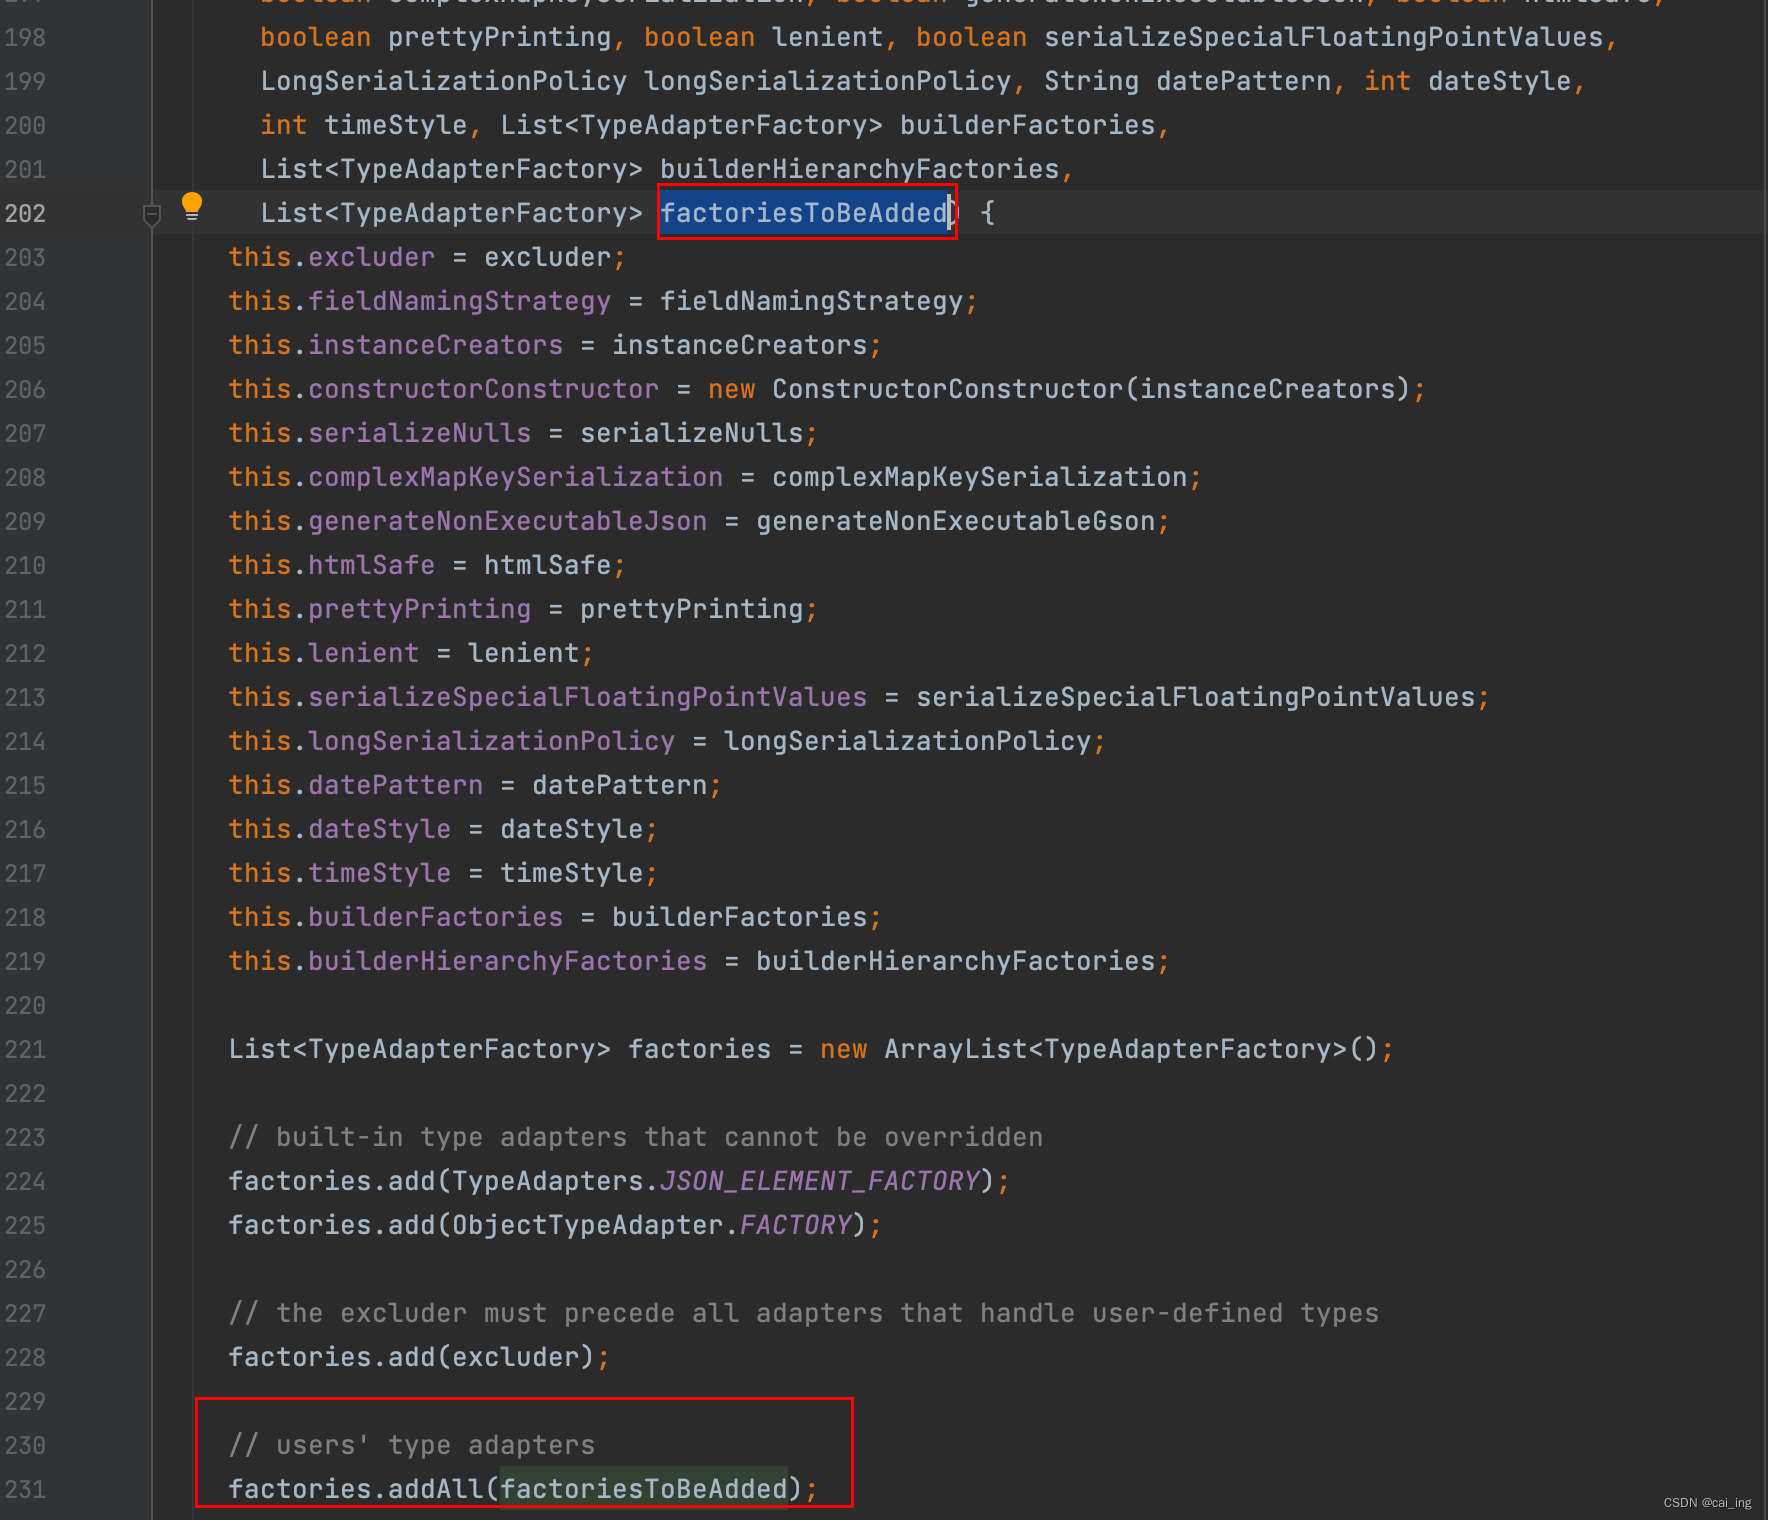Click generateNonExecutableGson value on line 209

click(956, 521)
